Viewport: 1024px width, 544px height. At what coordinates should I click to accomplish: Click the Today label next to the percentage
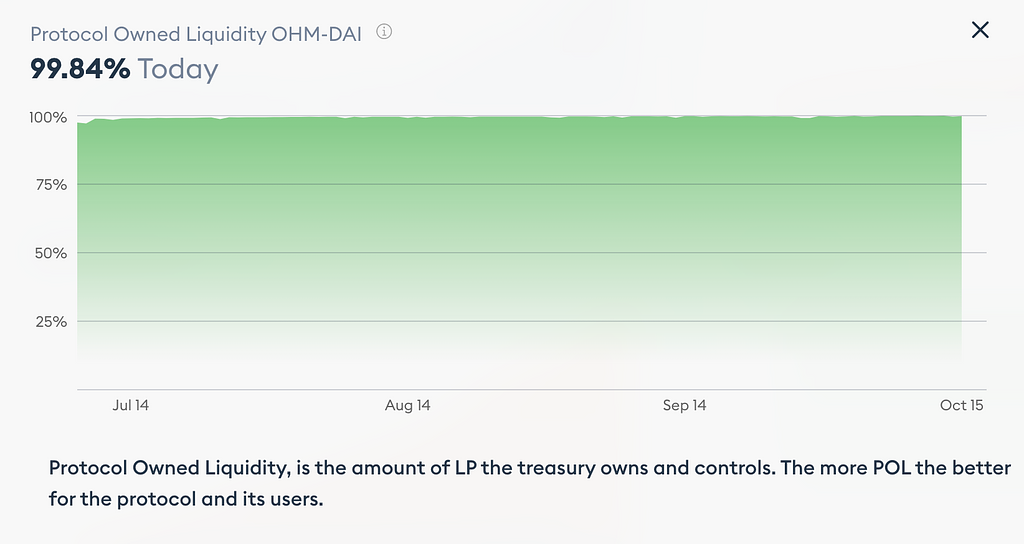click(178, 69)
